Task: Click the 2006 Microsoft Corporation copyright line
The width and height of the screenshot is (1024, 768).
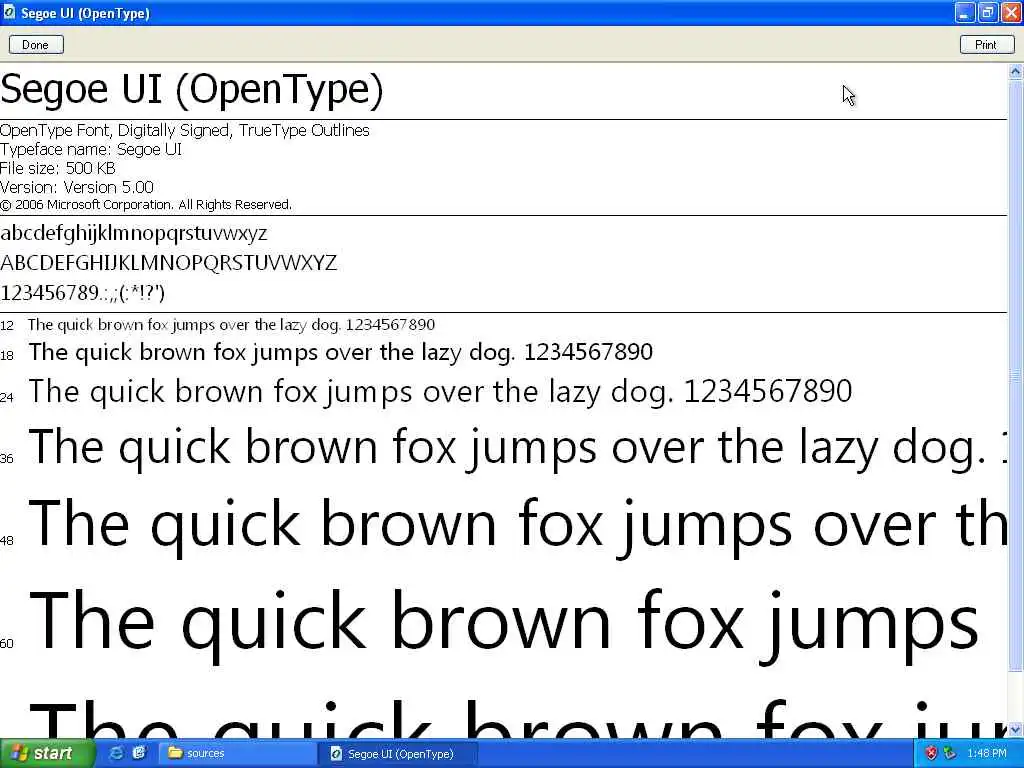Action: (x=146, y=205)
